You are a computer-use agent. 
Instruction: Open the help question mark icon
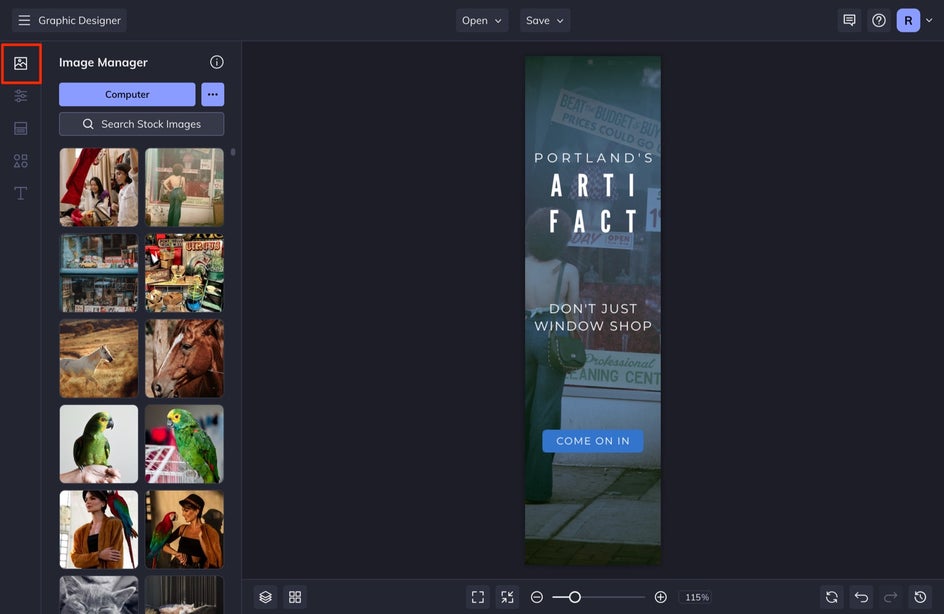click(x=879, y=20)
